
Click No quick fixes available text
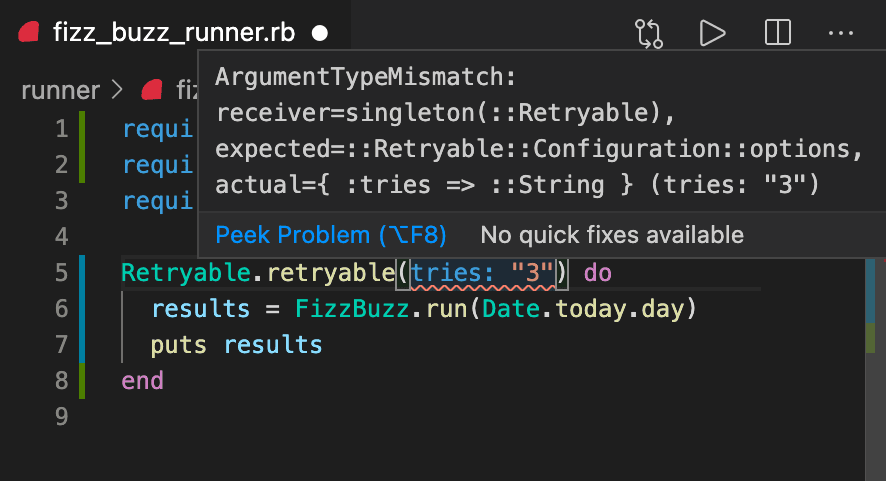(x=612, y=235)
